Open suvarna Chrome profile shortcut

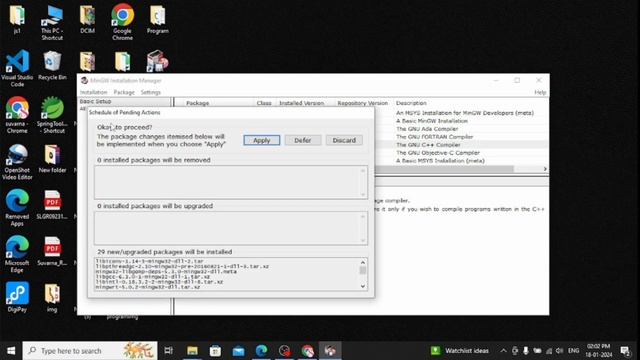[17, 115]
